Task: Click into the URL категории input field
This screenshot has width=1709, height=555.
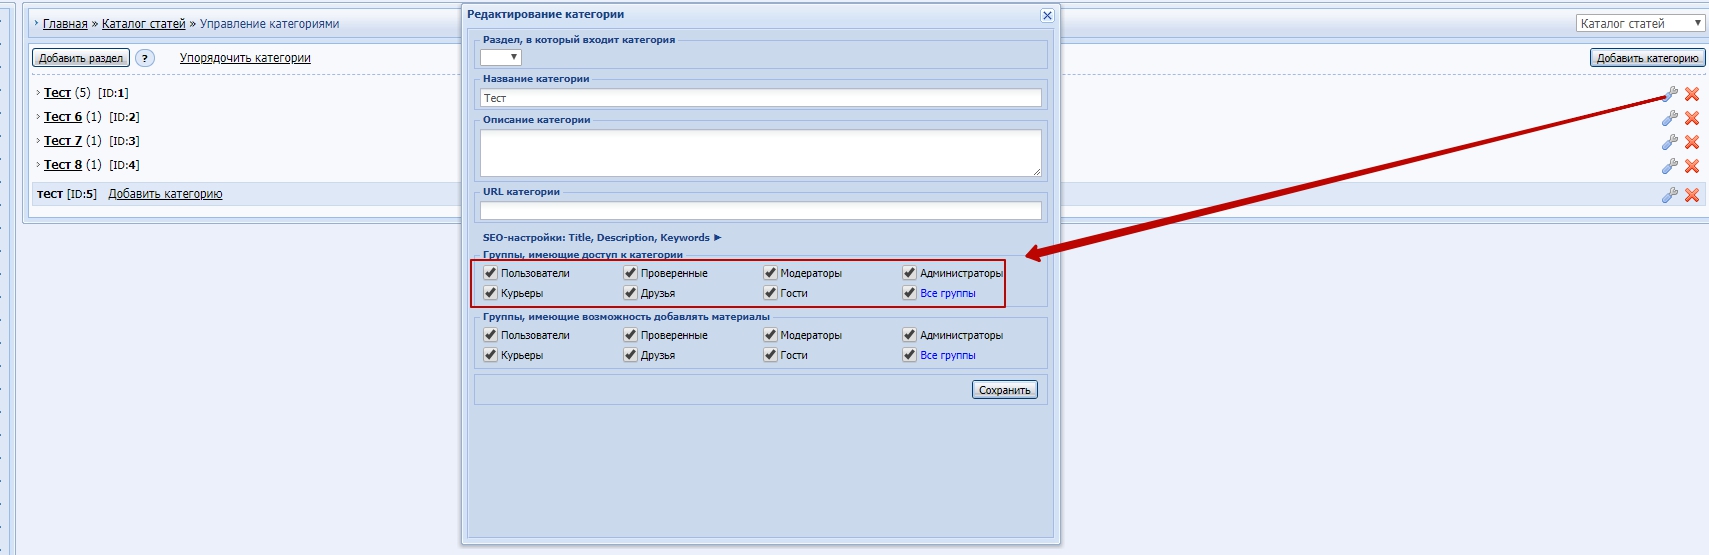Action: pos(760,211)
